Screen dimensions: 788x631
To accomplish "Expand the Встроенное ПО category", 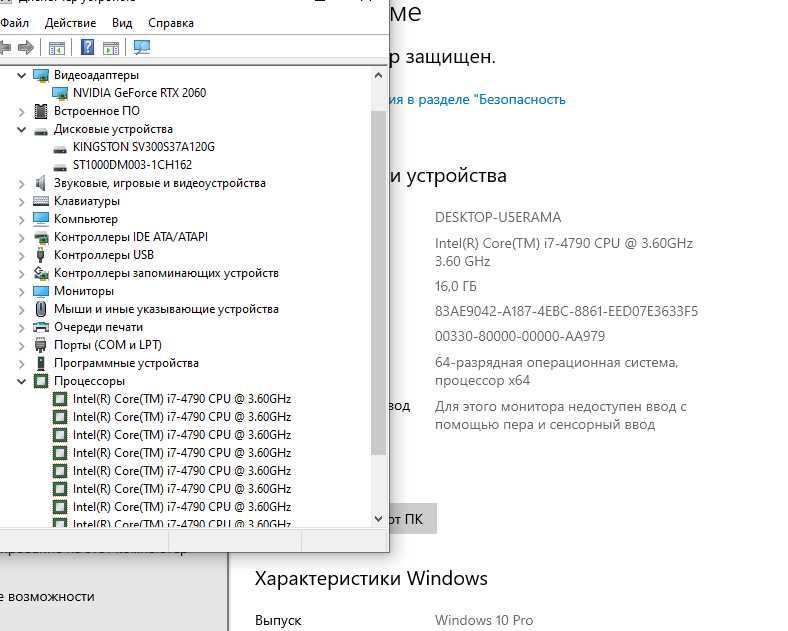I will click(21, 112).
